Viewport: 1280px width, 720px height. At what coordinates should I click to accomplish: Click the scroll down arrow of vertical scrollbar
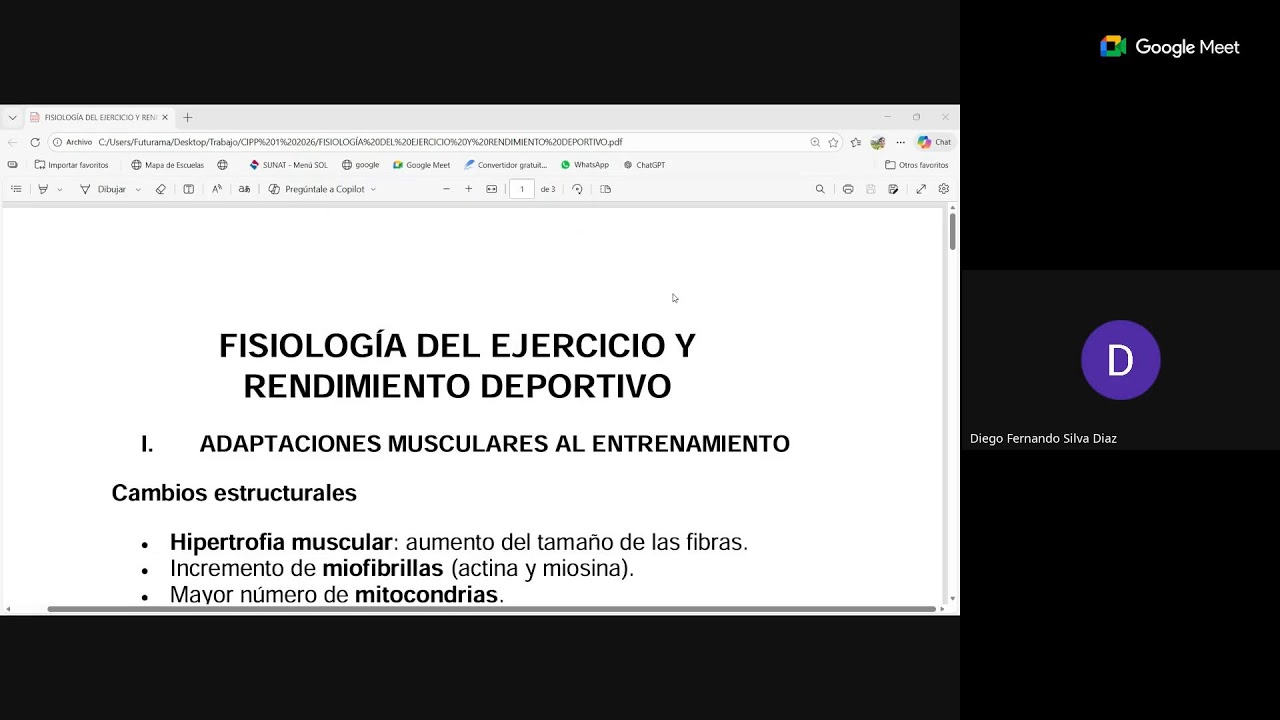click(x=952, y=598)
